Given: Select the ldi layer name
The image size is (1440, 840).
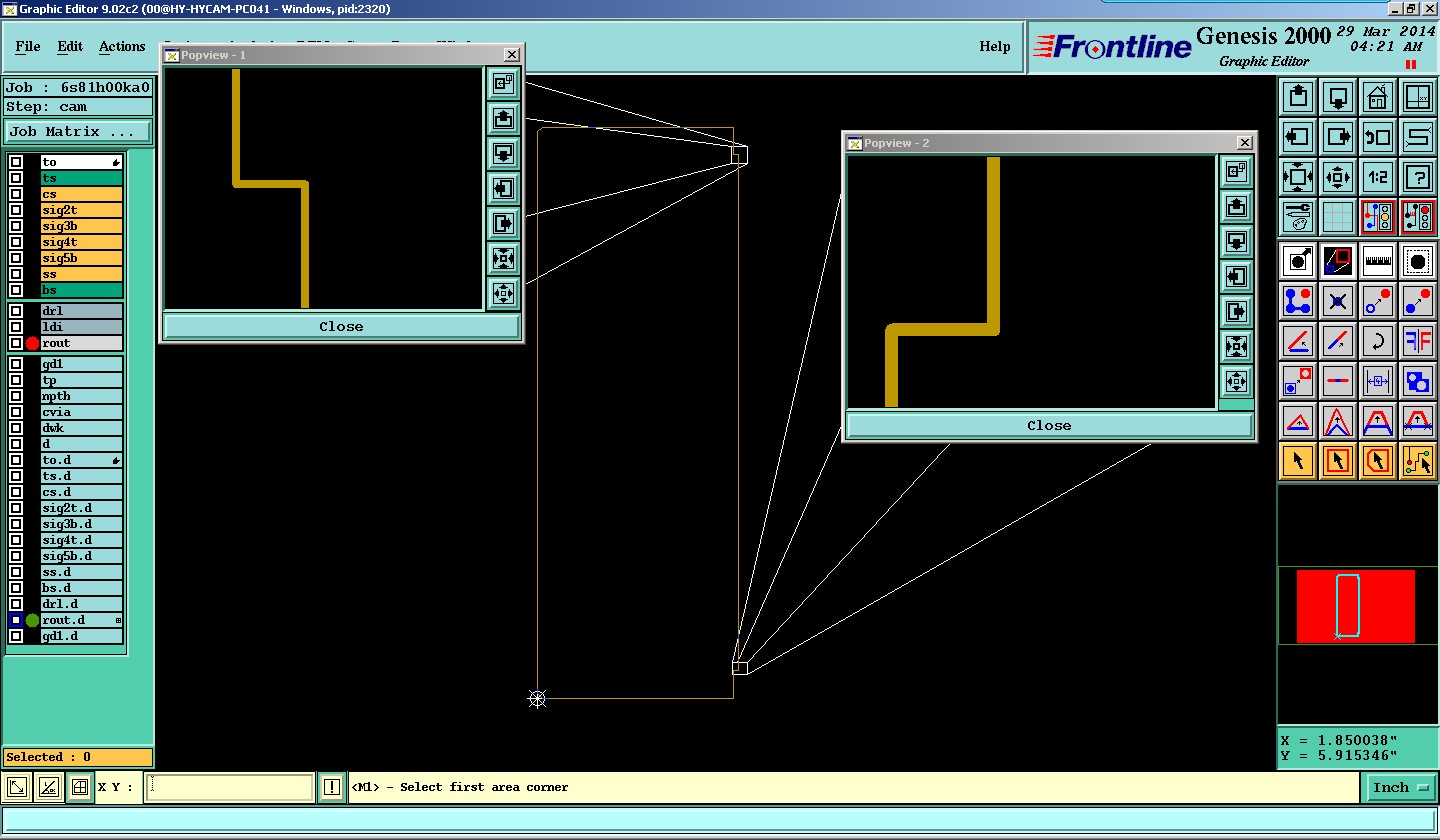Looking at the screenshot, I should [81, 327].
